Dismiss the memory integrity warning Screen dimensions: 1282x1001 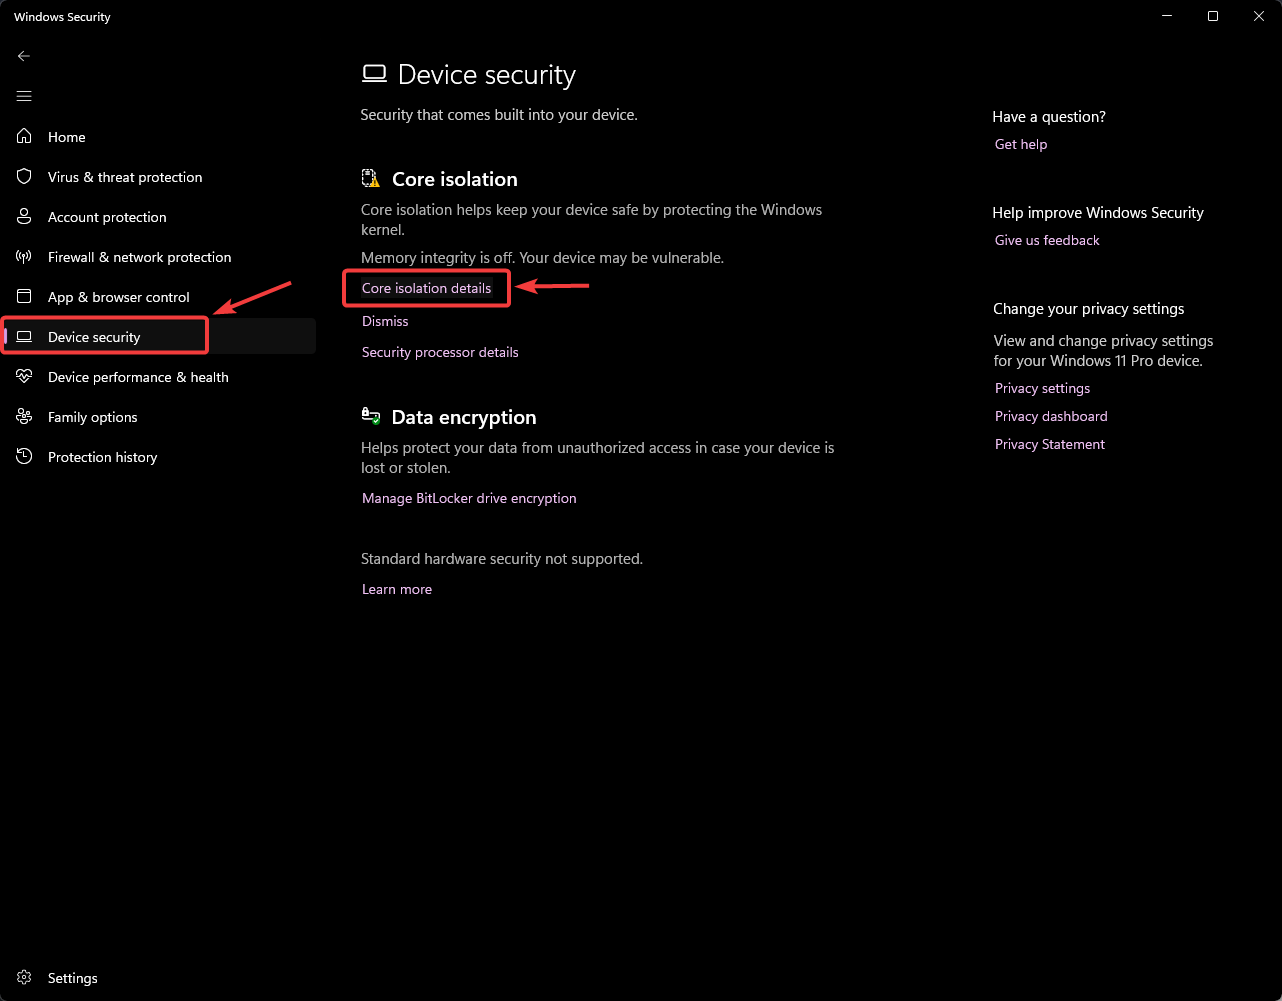385,321
